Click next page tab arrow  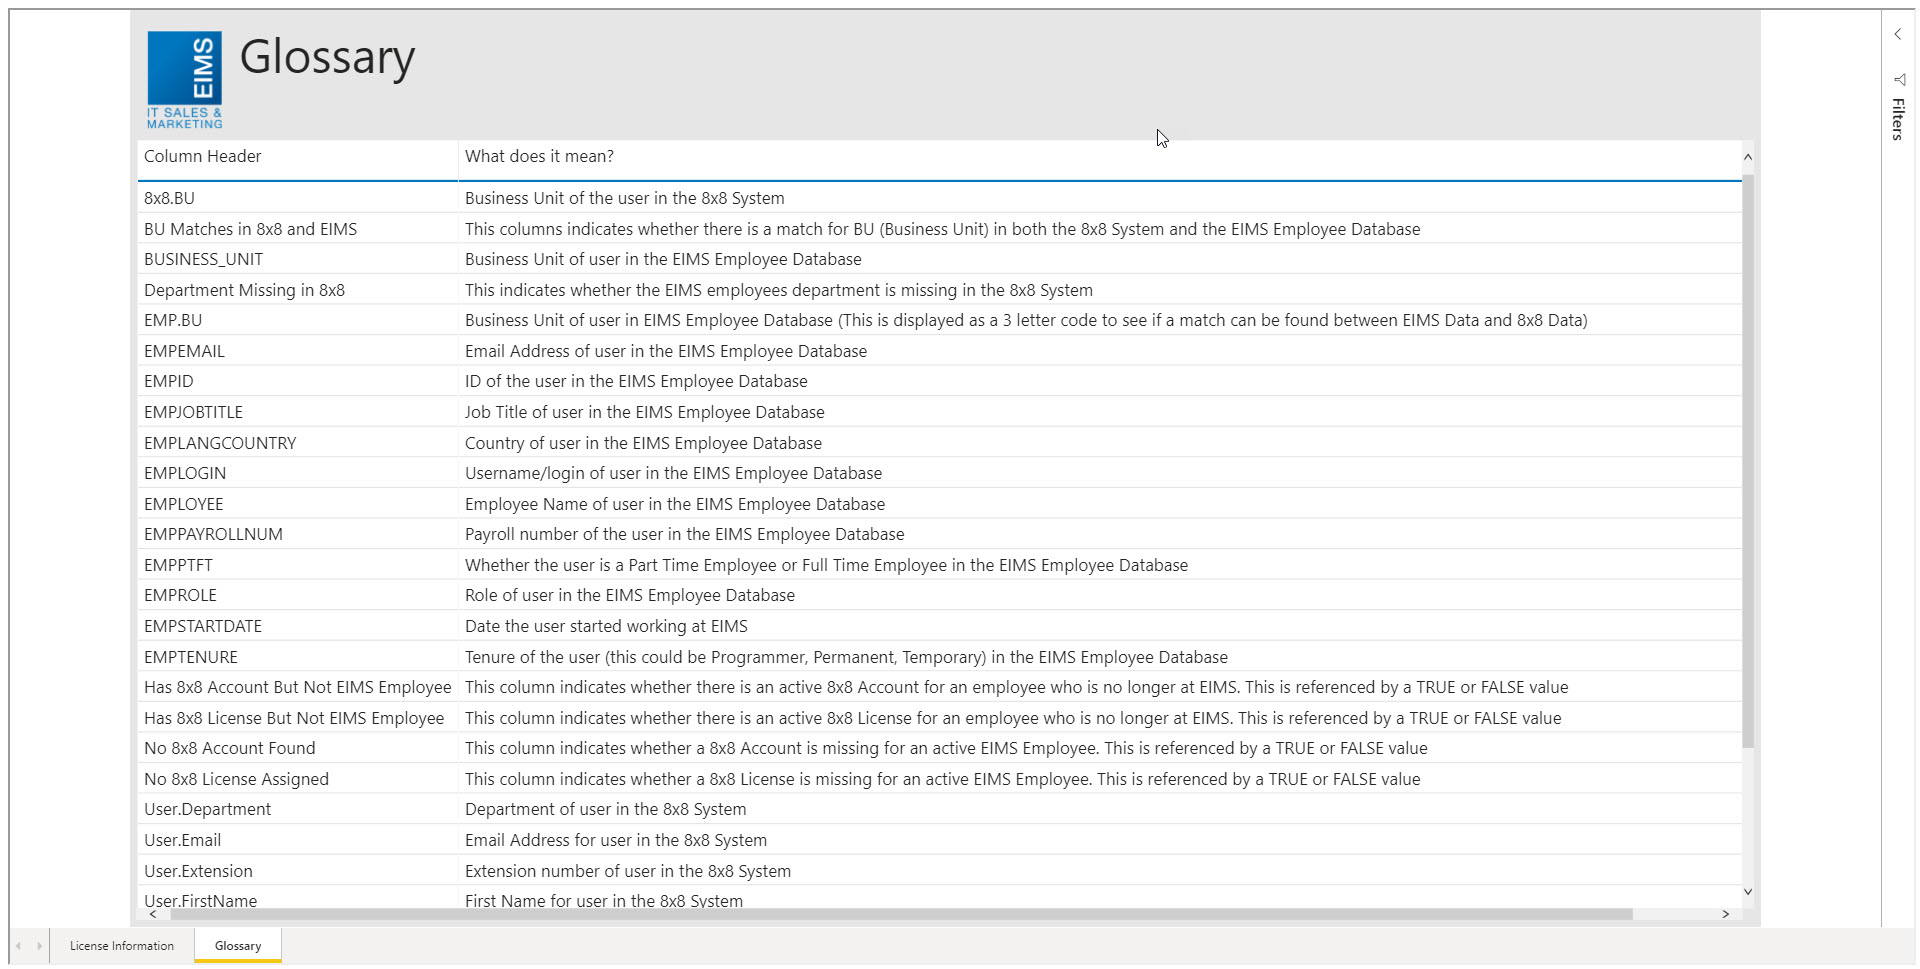[39, 946]
